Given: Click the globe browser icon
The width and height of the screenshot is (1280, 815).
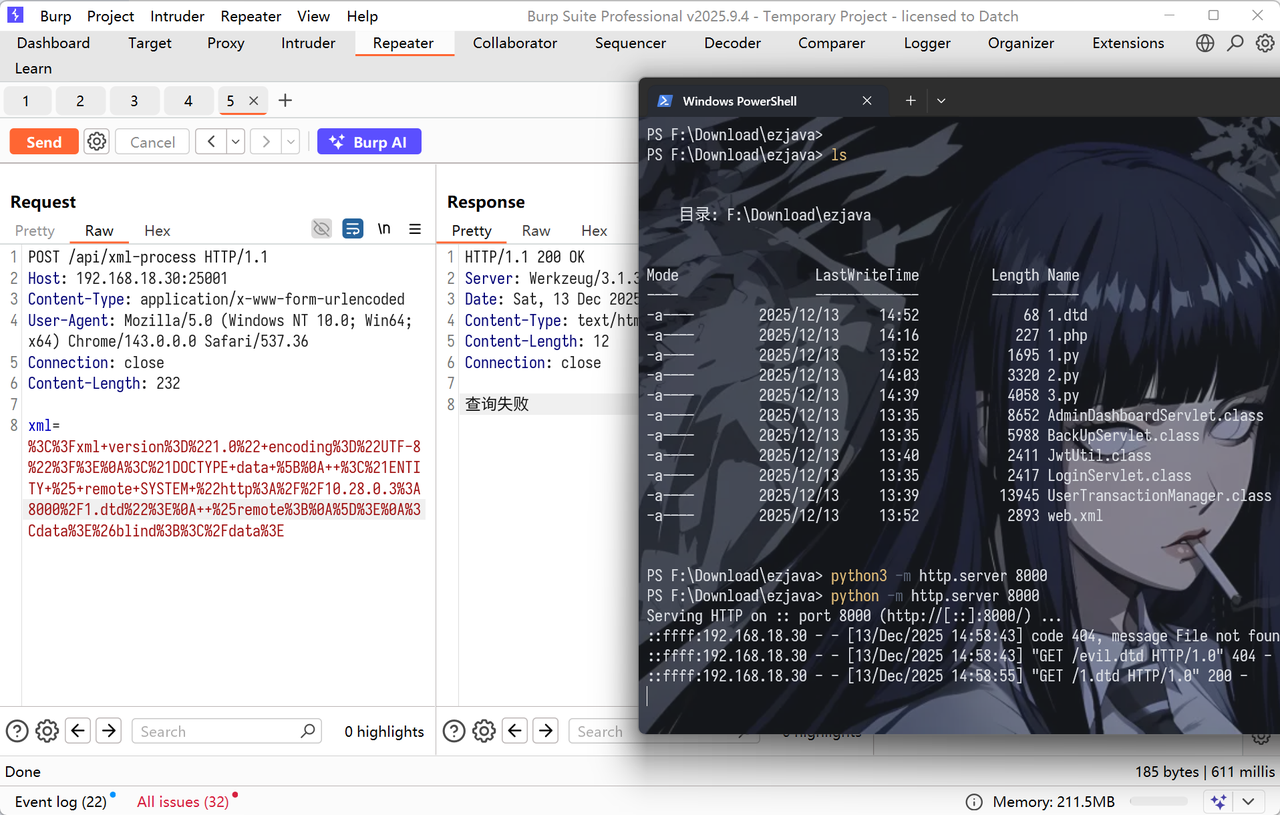Looking at the screenshot, I should 1205,43.
